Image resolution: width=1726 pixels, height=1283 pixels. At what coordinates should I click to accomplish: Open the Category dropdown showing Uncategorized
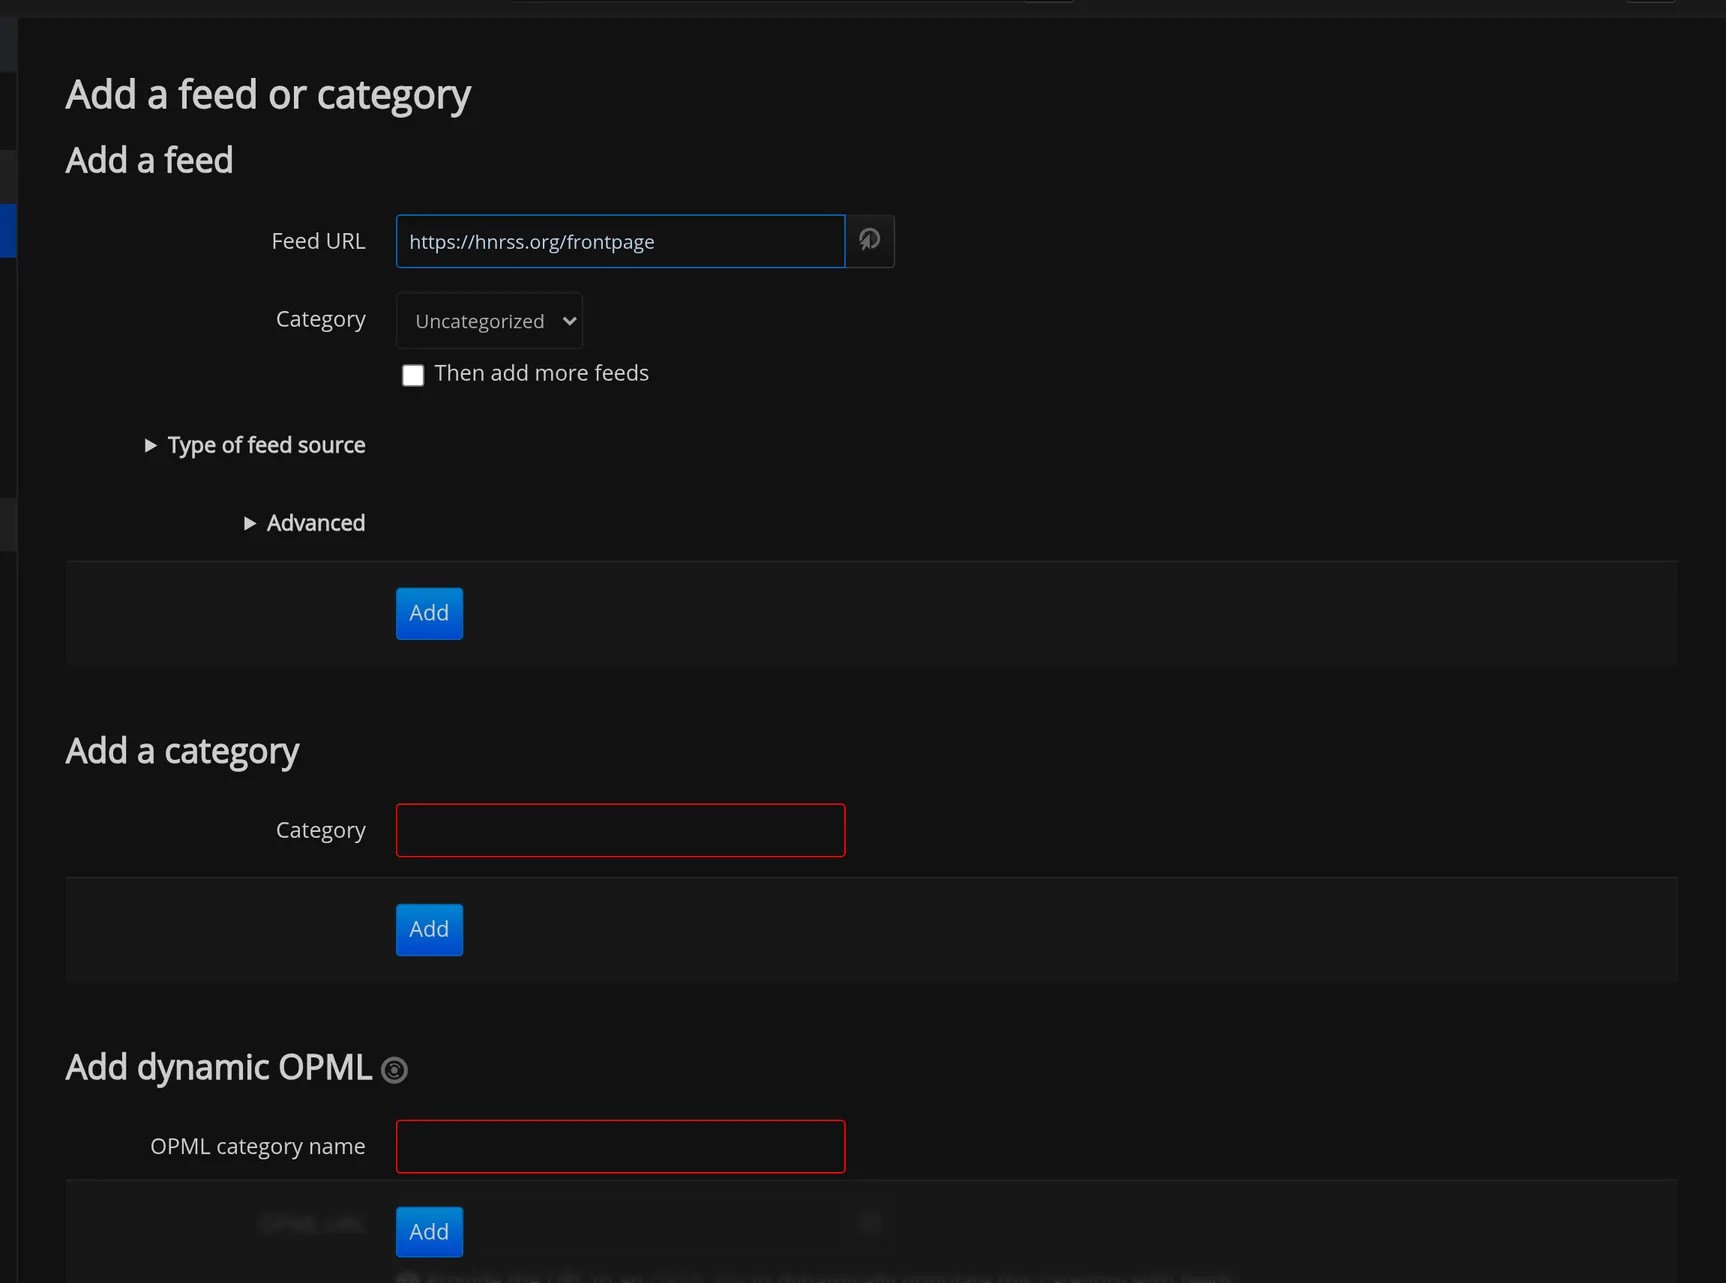point(490,321)
